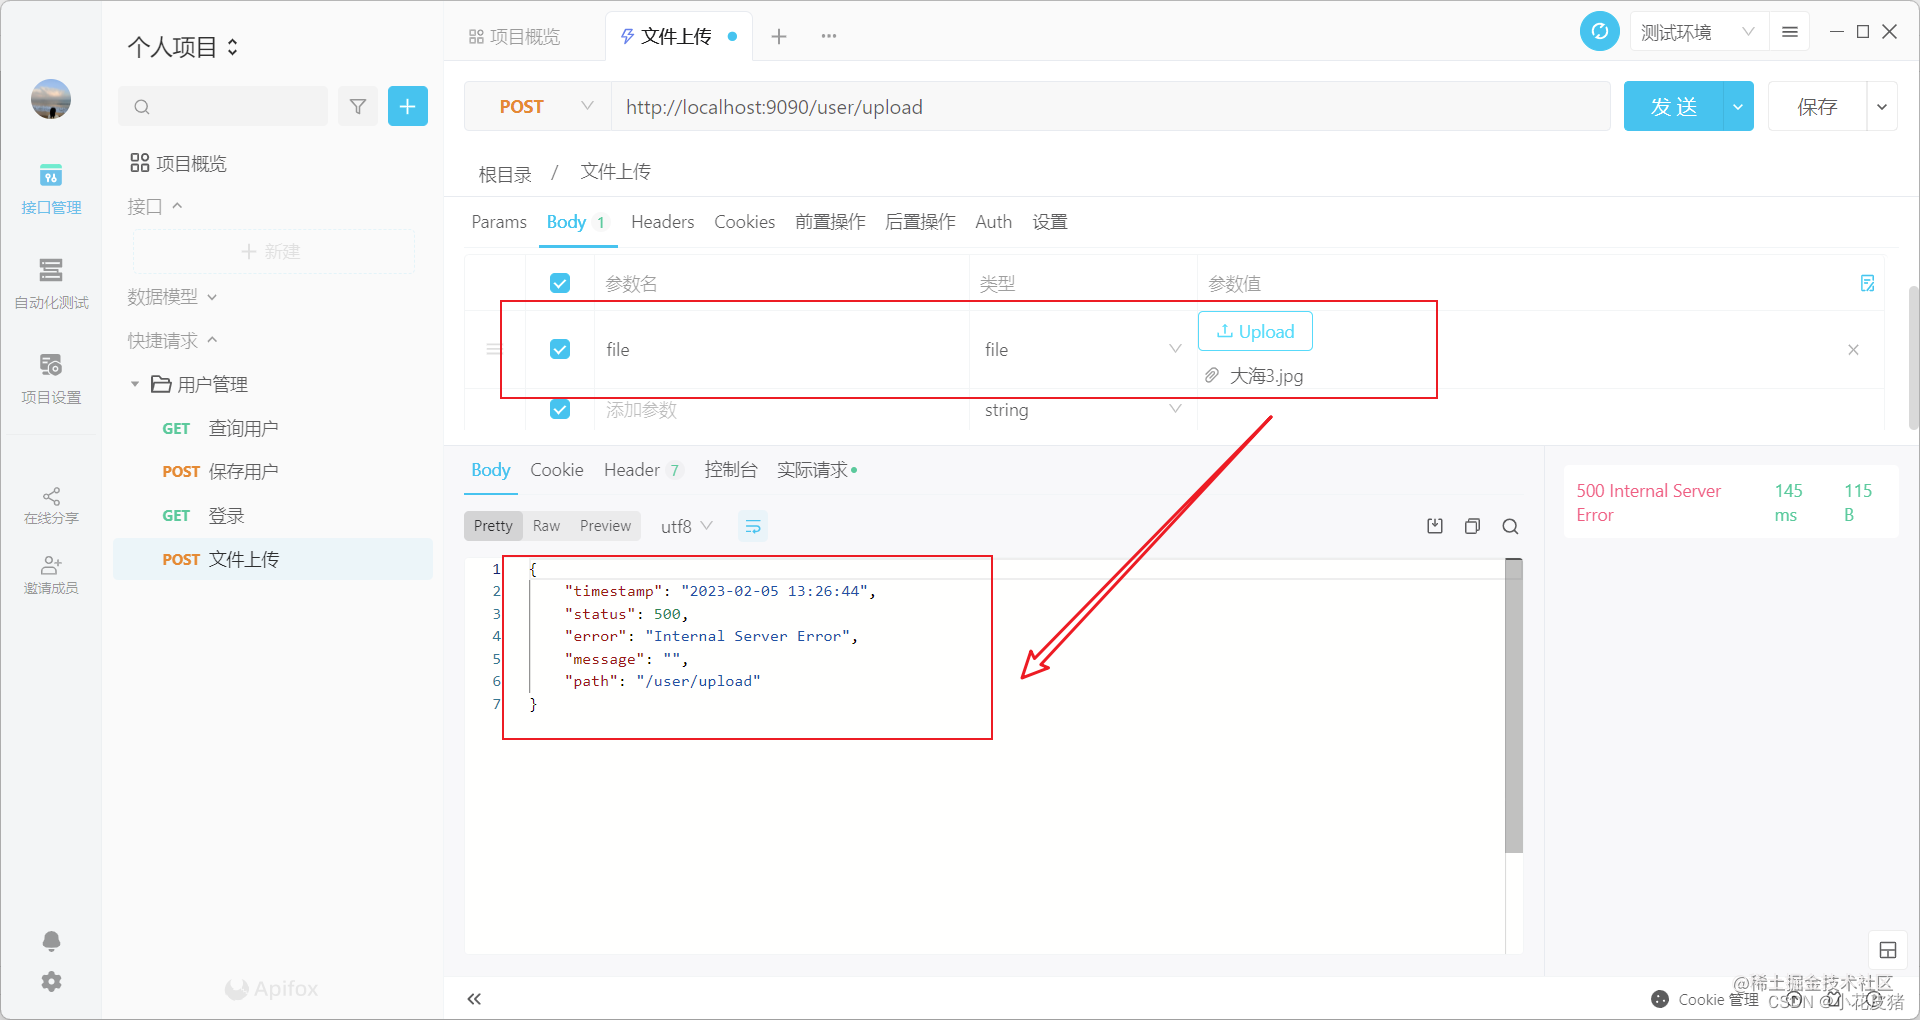Switch to the request Cookies tab
Viewport: 1920px width, 1020px height.
[744, 222]
